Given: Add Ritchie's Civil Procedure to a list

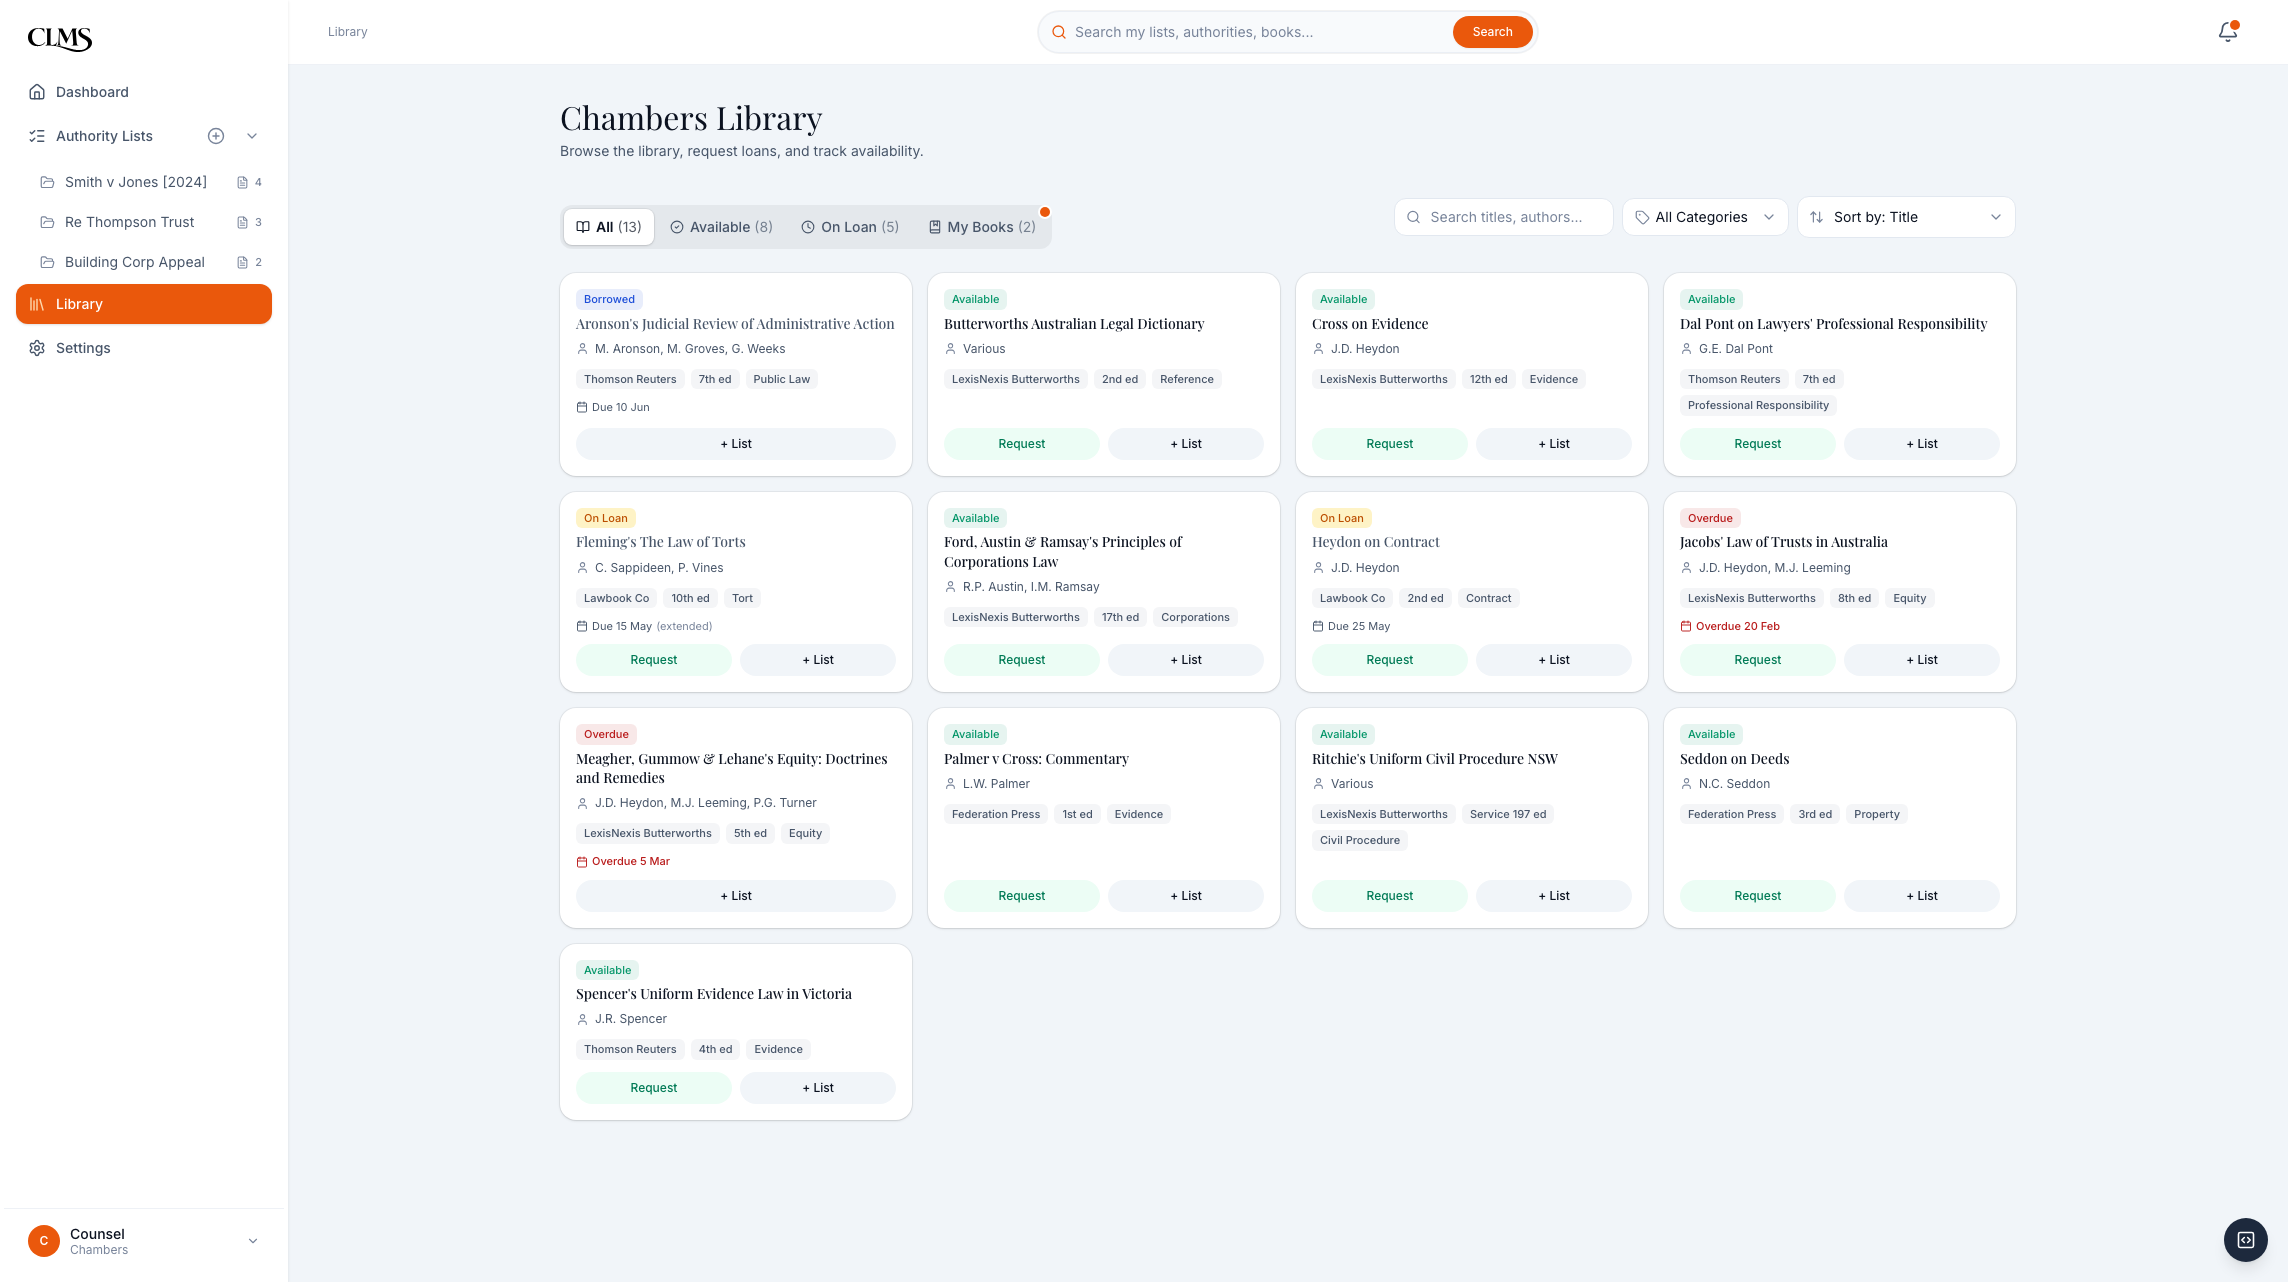Looking at the screenshot, I should coord(1554,896).
